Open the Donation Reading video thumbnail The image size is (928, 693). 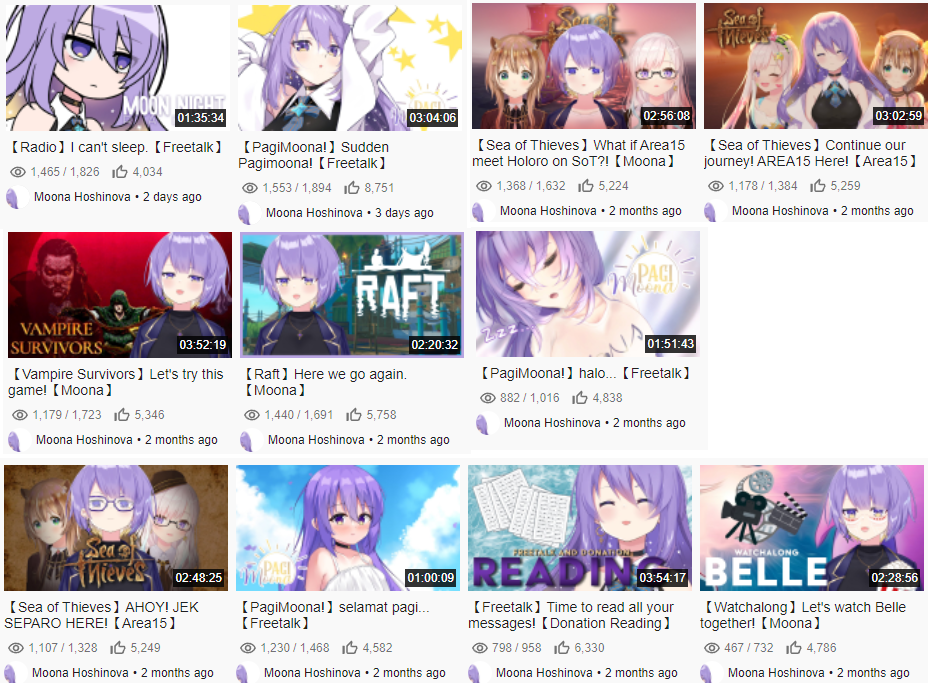[x=579, y=528]
